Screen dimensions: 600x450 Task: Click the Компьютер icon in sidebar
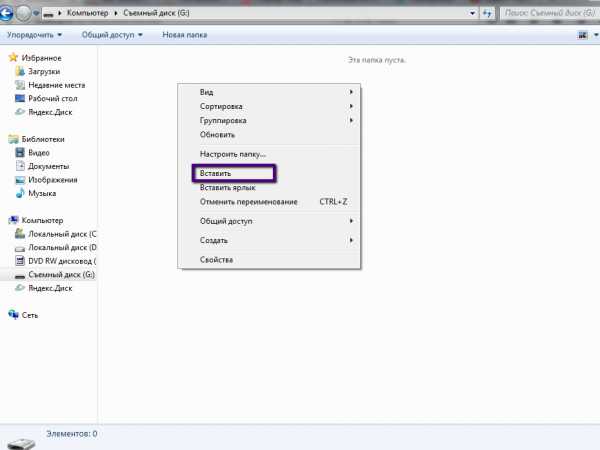point(13,220)
